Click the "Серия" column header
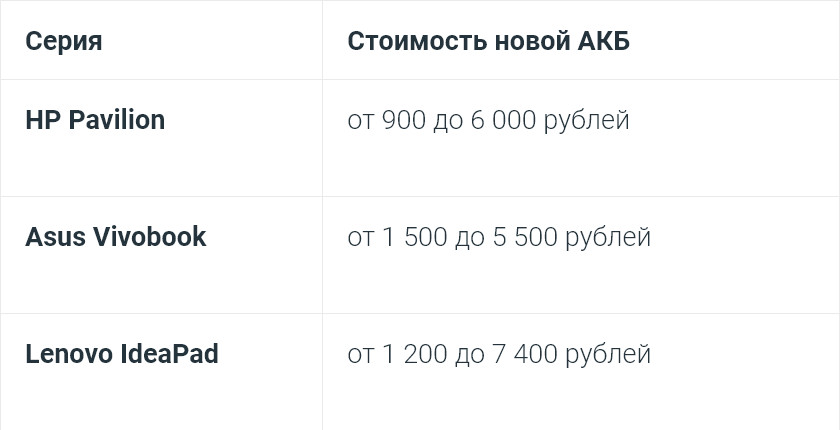Image resolution: width=840 pixels, height=430 pixels. point(63,42)
